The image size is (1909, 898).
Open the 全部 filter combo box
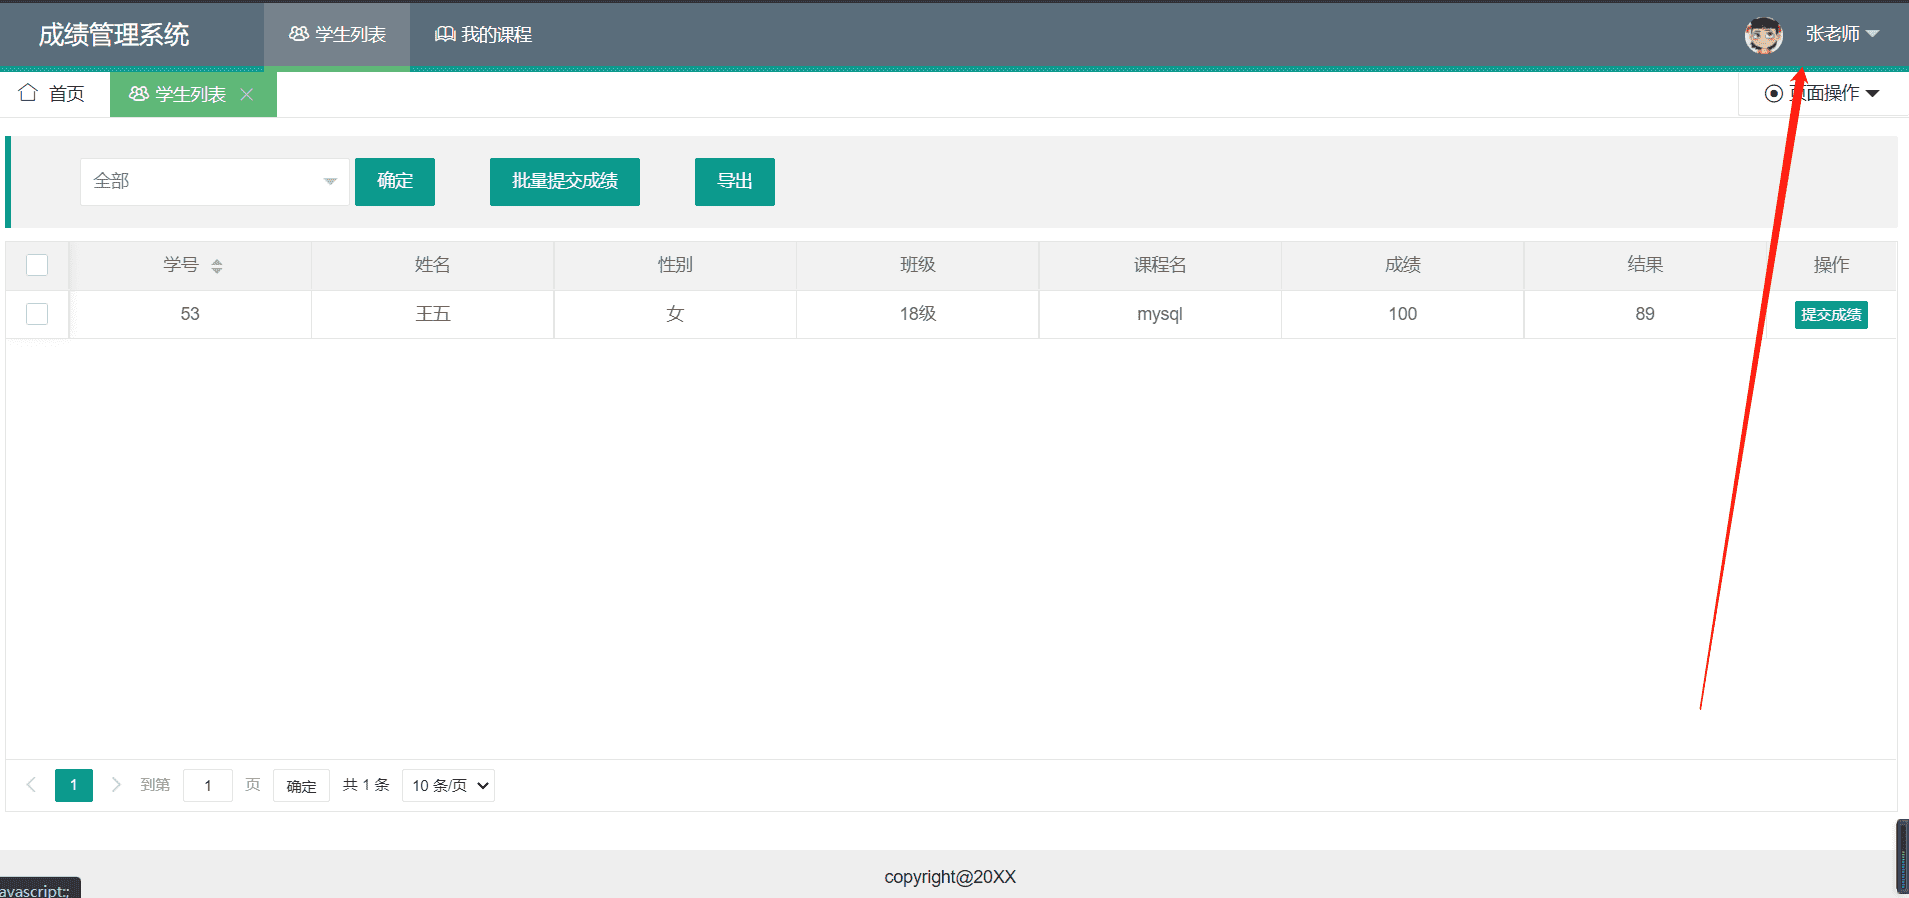coord(215,182)
